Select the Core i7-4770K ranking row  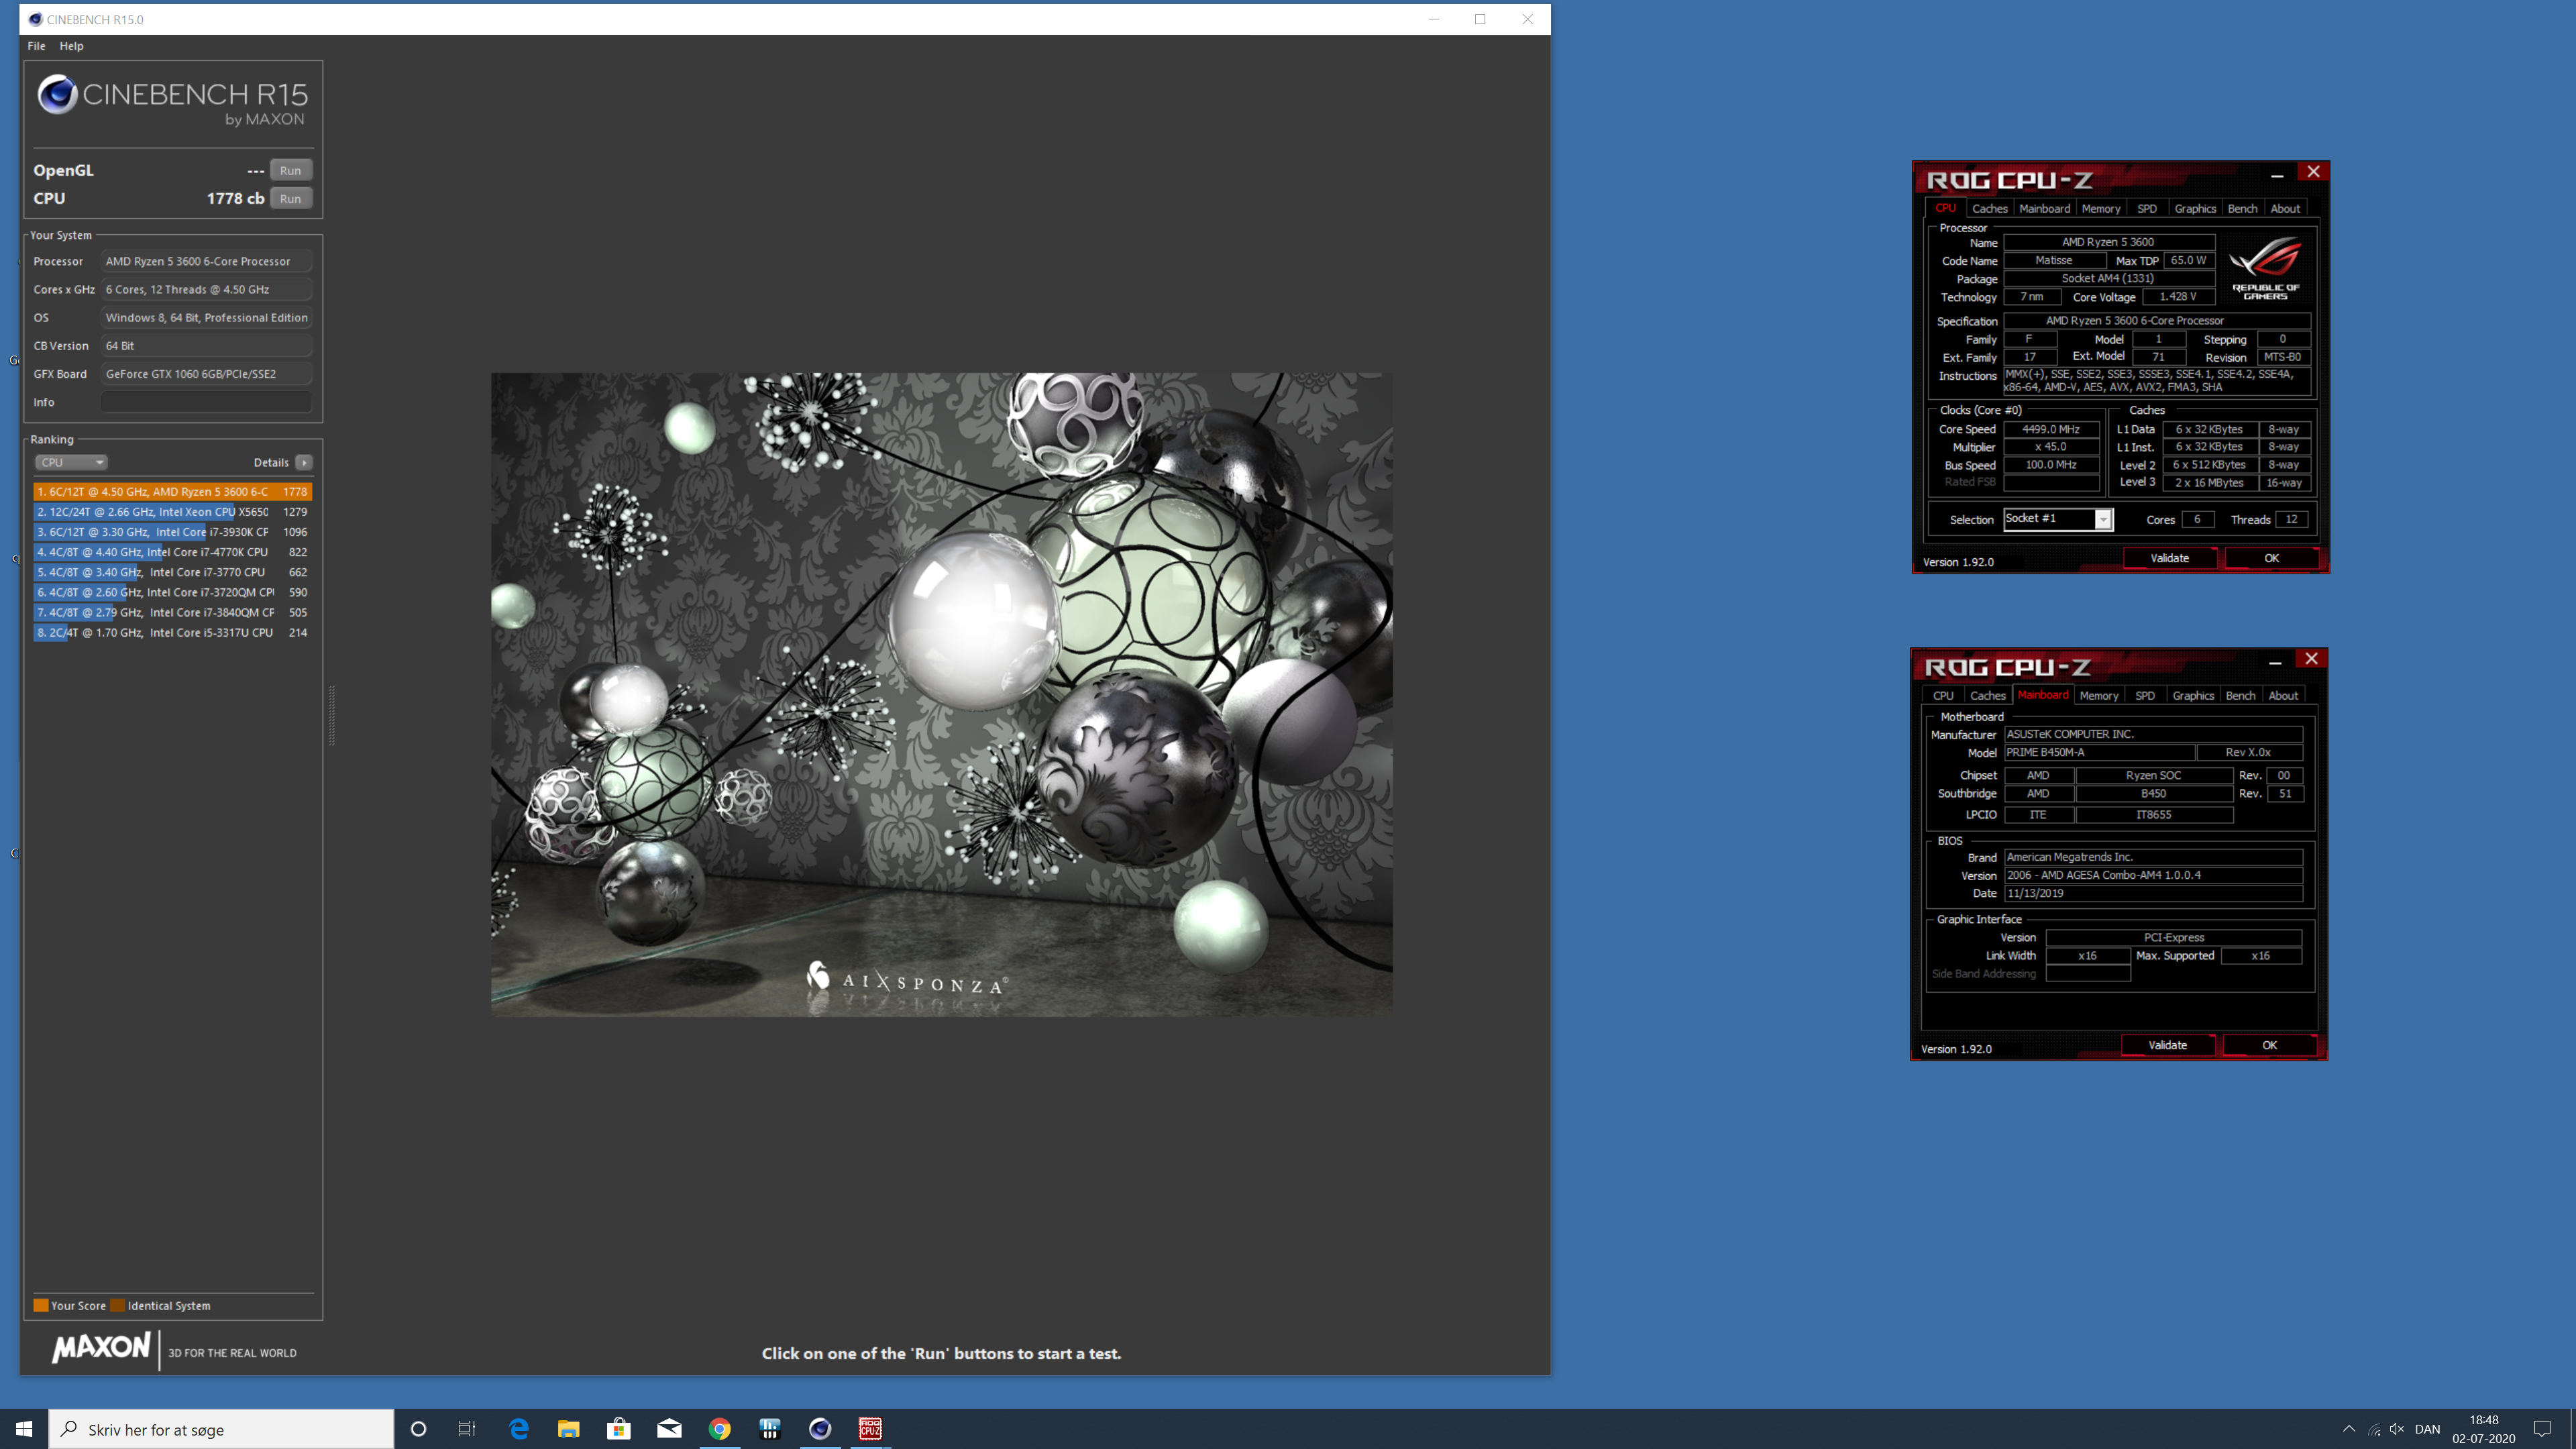(172, 552)
